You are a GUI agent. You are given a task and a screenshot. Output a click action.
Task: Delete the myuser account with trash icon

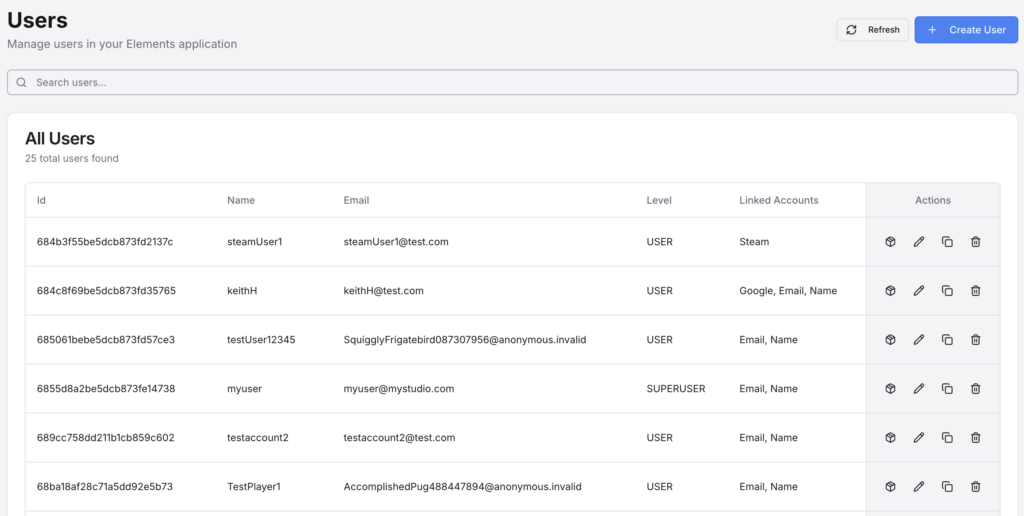tap(976, 389)
